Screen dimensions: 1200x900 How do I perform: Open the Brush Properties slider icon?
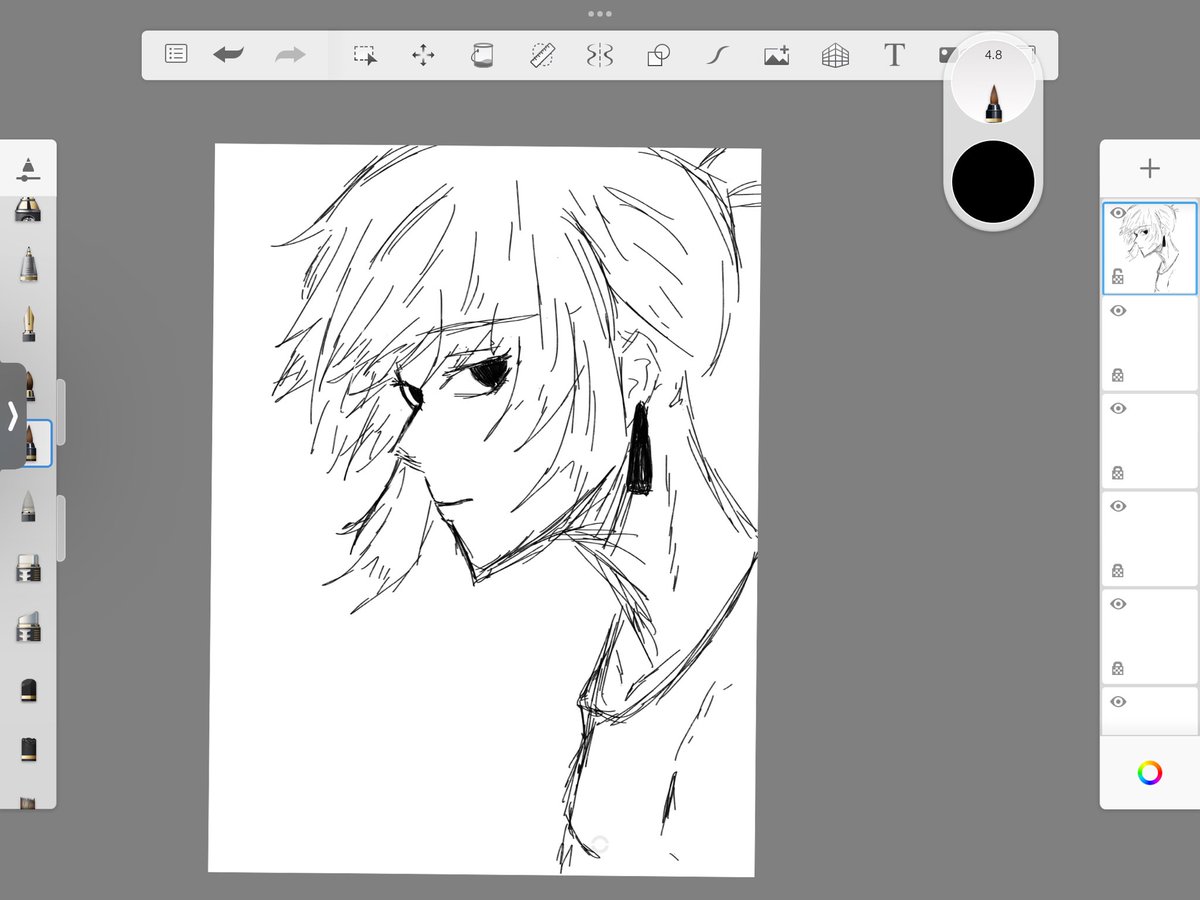pos(28,169)
